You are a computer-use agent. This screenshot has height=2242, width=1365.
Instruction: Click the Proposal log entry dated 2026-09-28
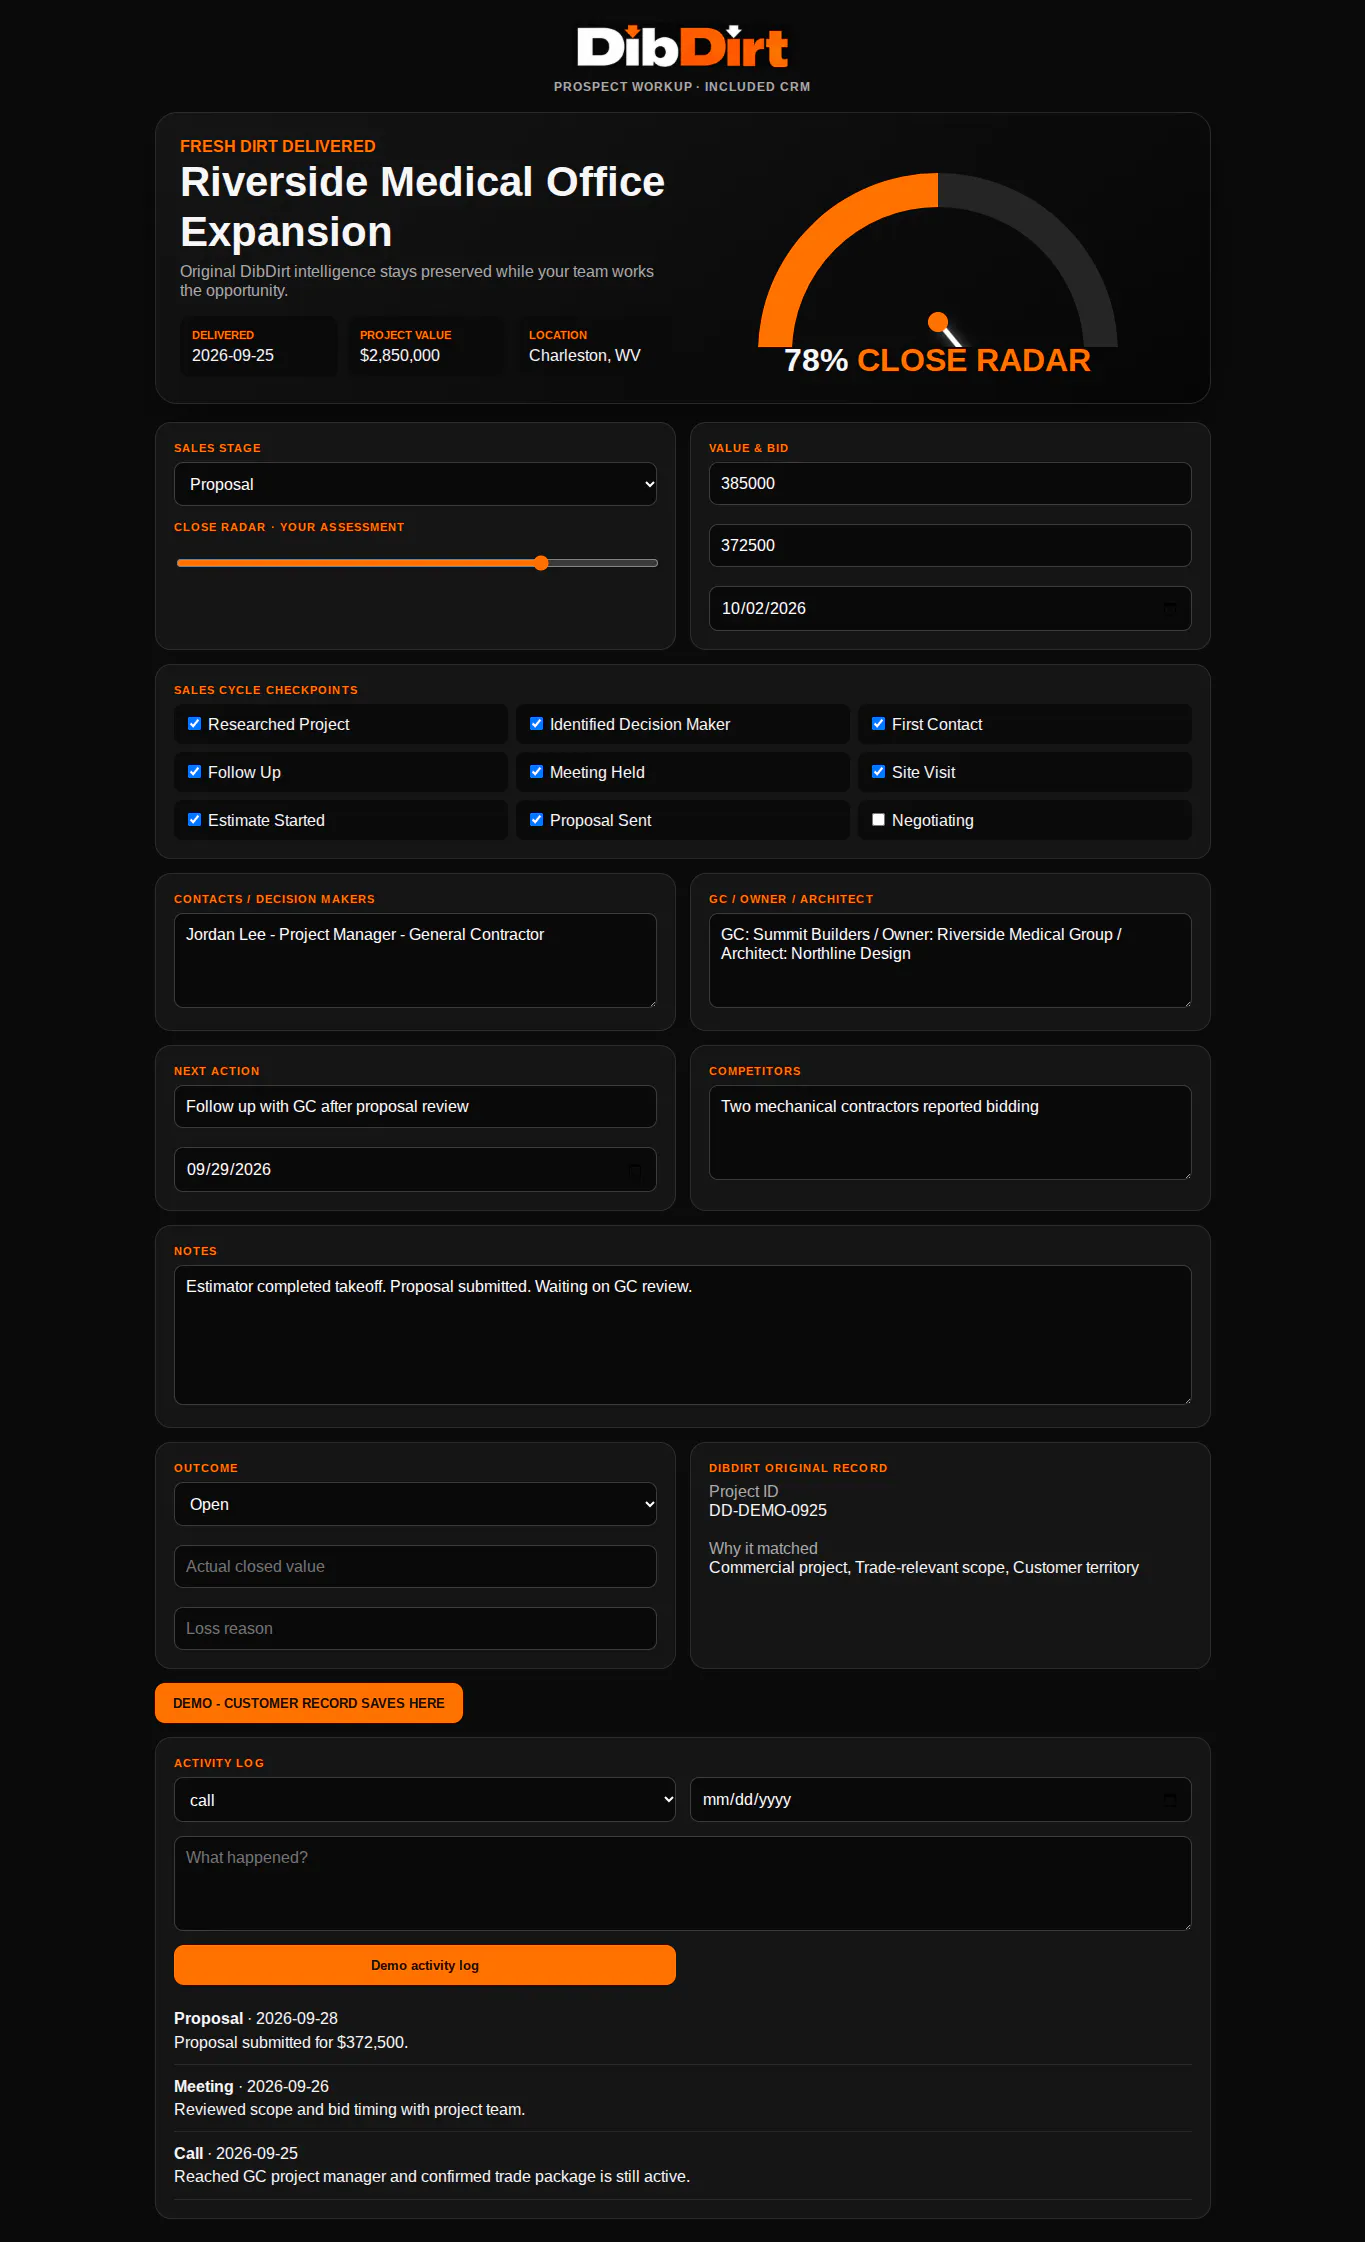point(683,2030)
